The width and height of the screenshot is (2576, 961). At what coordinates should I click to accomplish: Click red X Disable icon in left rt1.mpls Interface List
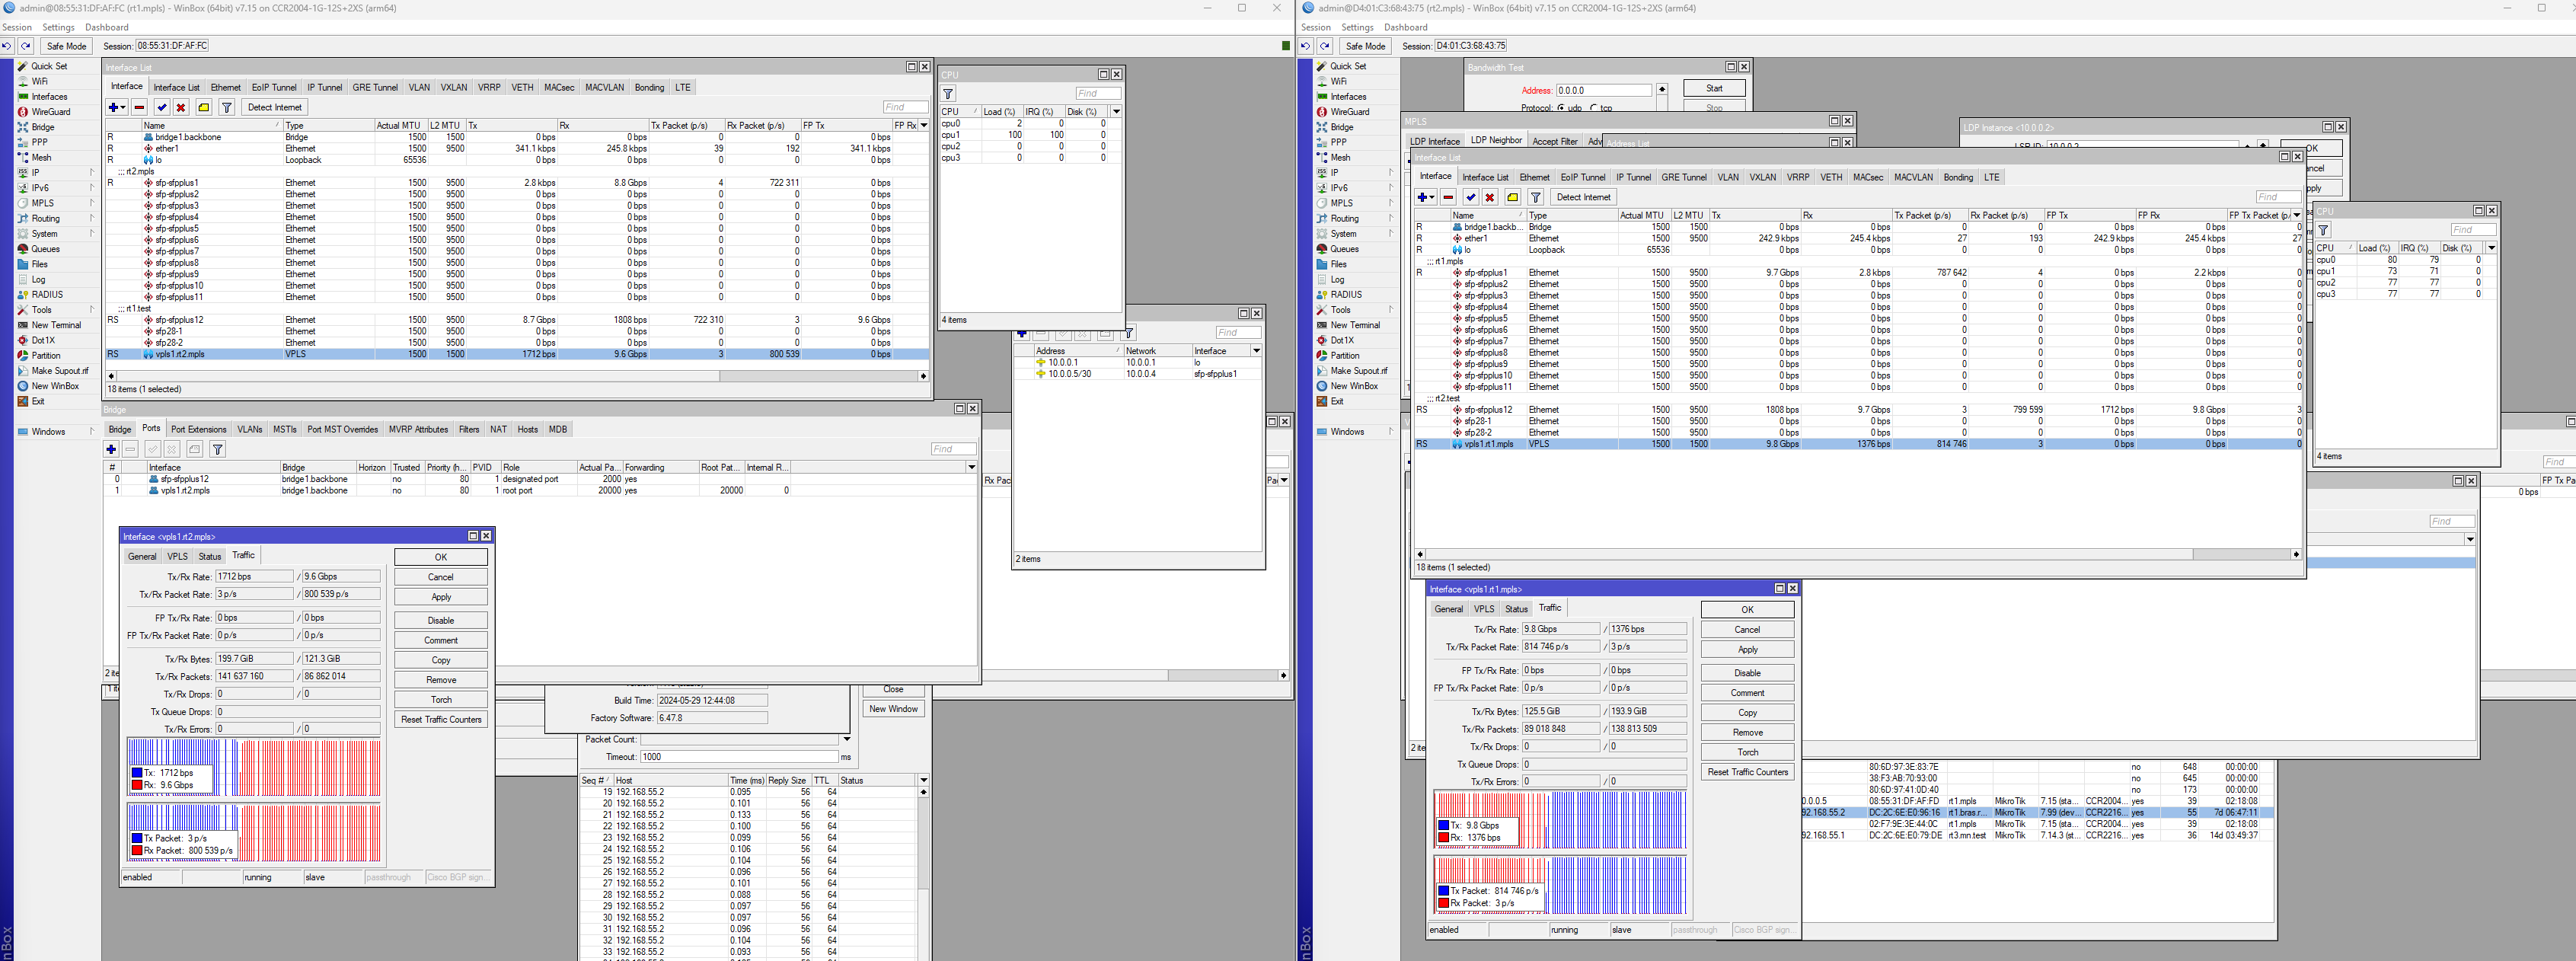(181, 107)
